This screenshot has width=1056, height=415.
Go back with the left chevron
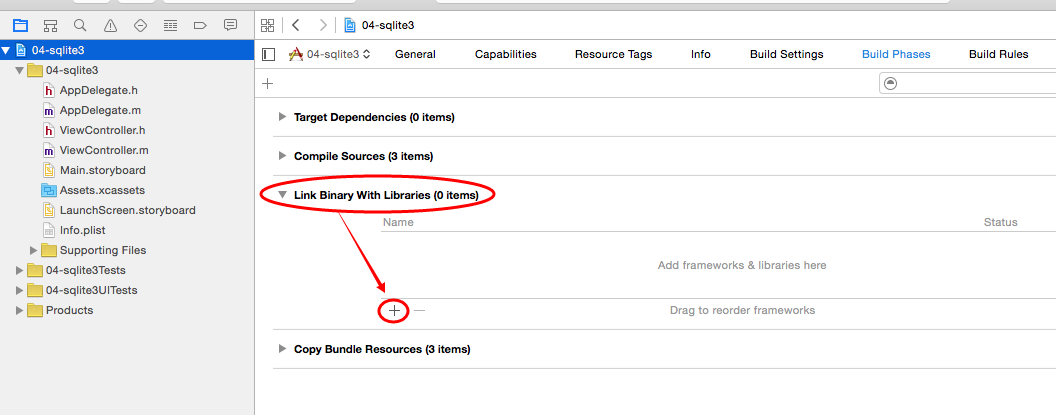pos(296,26)
